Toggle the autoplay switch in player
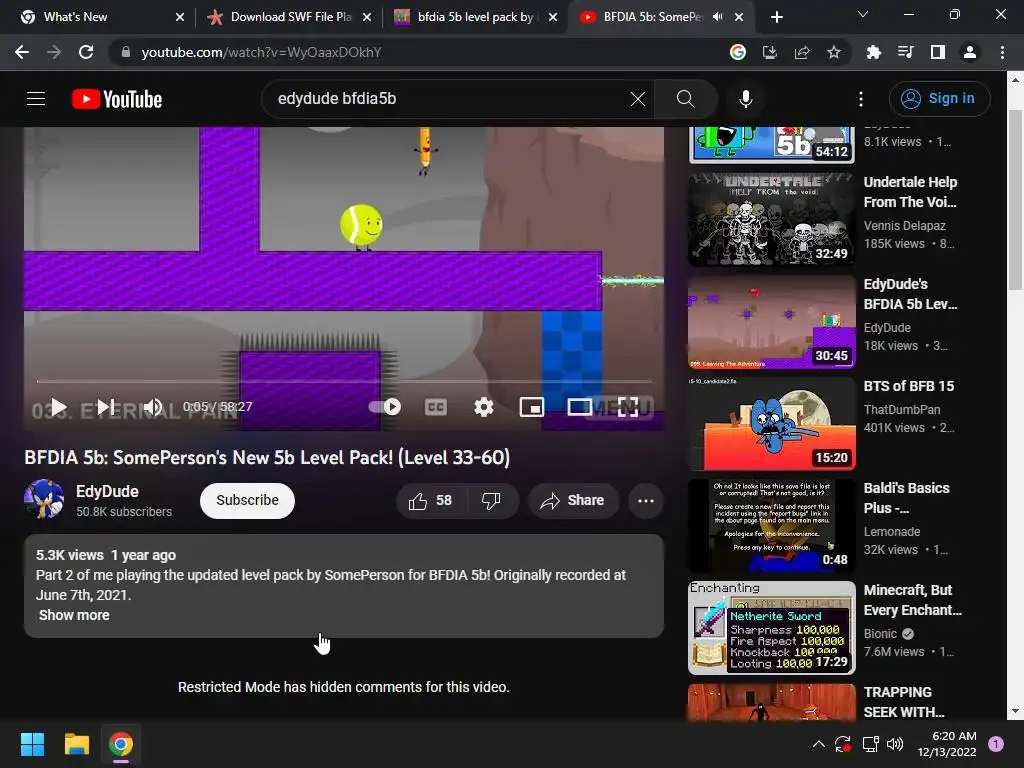The image size is (1024, 768). [x=385, y=407]
